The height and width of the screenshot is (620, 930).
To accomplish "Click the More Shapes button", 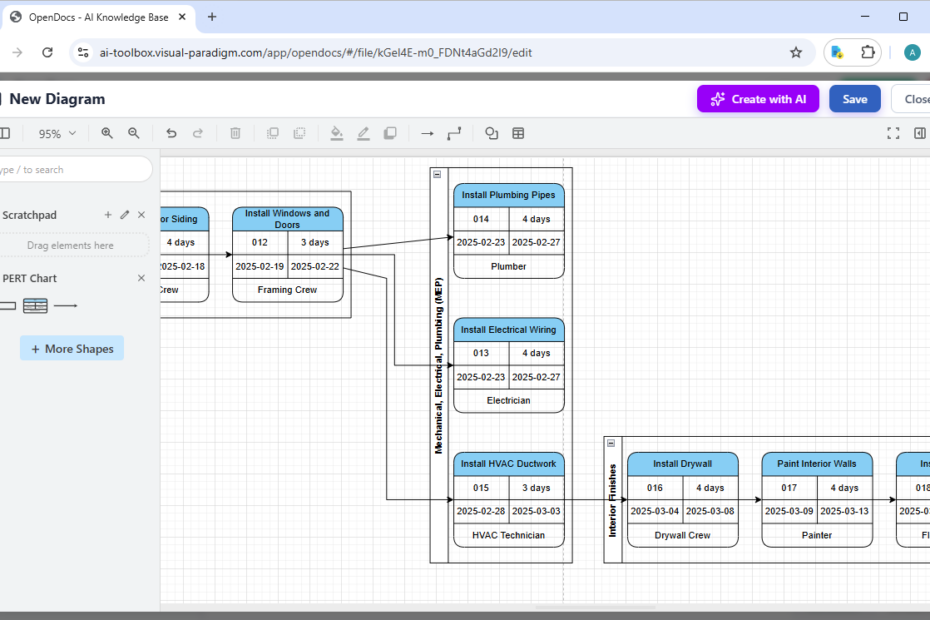I will point(71,347).
